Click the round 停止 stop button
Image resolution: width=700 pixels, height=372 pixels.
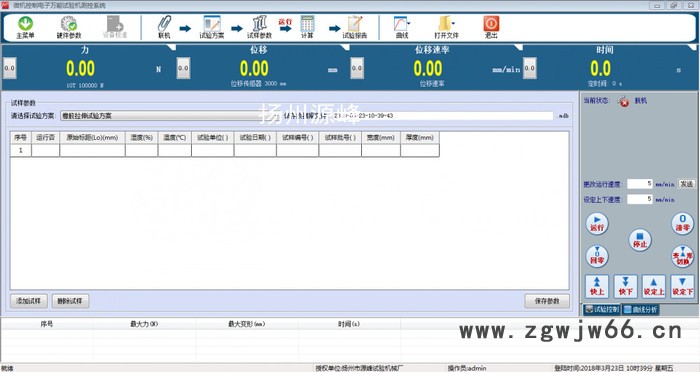click(x=640, y=240)
